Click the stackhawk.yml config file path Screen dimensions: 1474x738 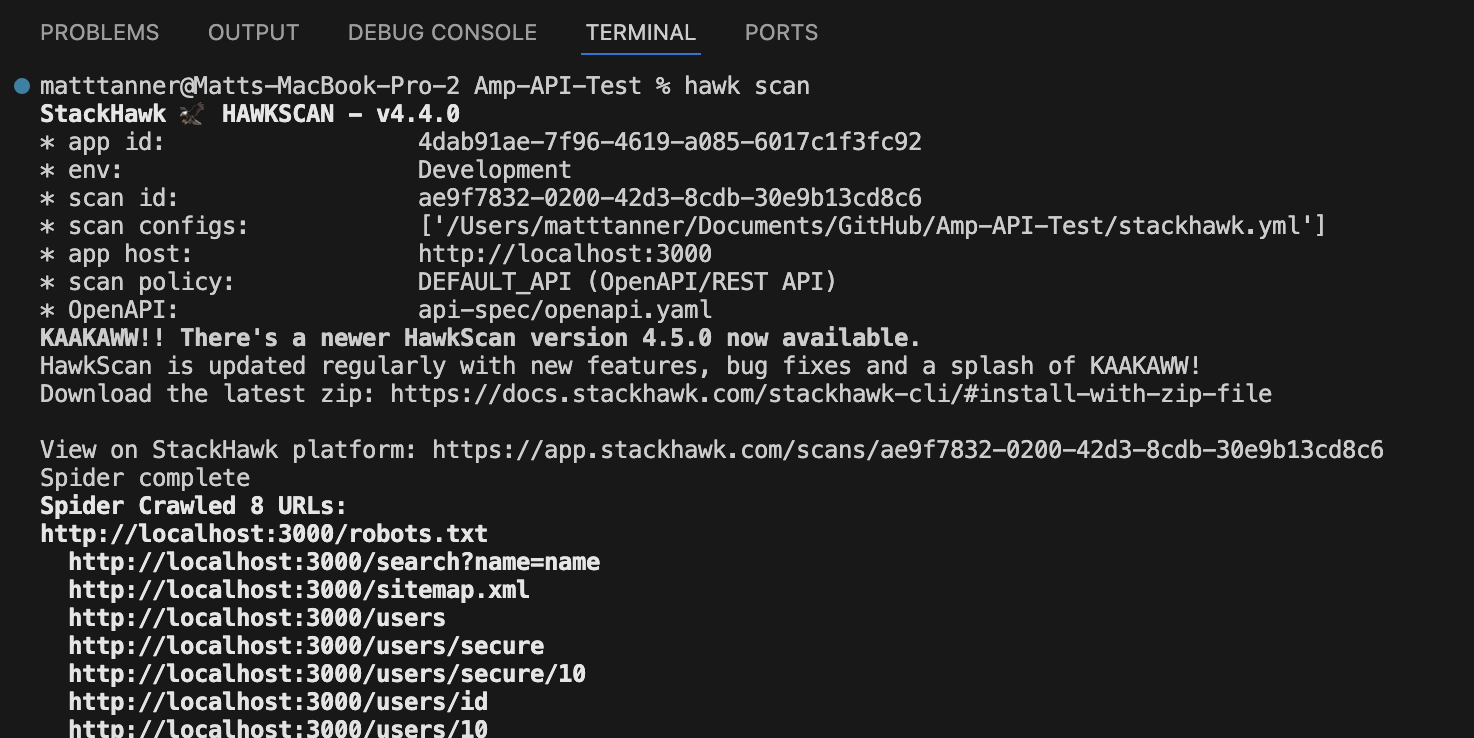(871, 226)
